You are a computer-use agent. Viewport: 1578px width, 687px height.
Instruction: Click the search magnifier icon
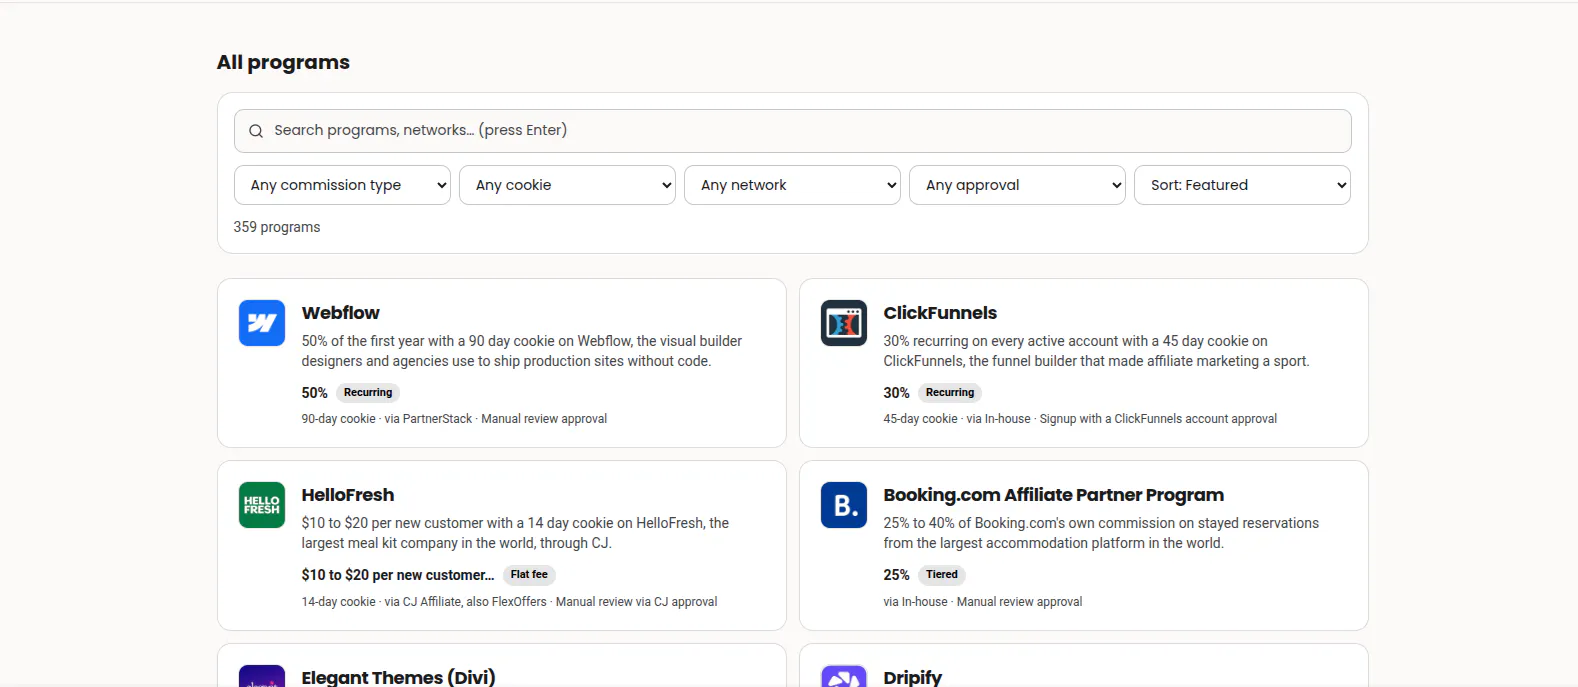(256, 131)
